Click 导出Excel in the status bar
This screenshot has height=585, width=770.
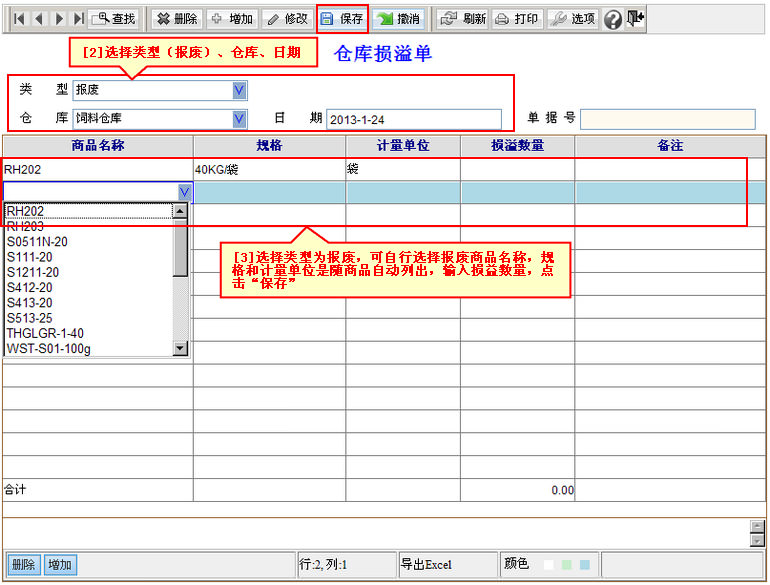tap(426, 565)
